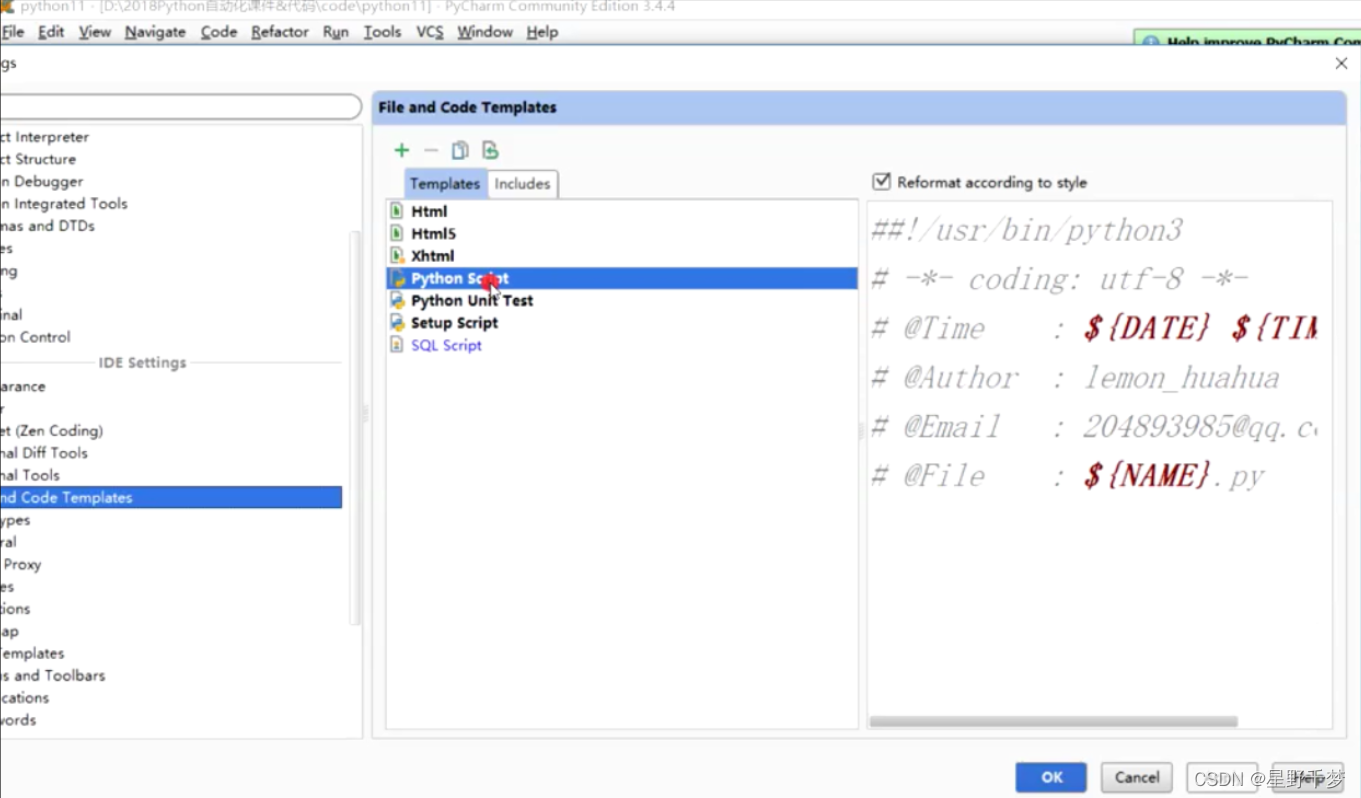
Task: Toggle Reformat according to style checkbox
Action: tap(881, 181)
